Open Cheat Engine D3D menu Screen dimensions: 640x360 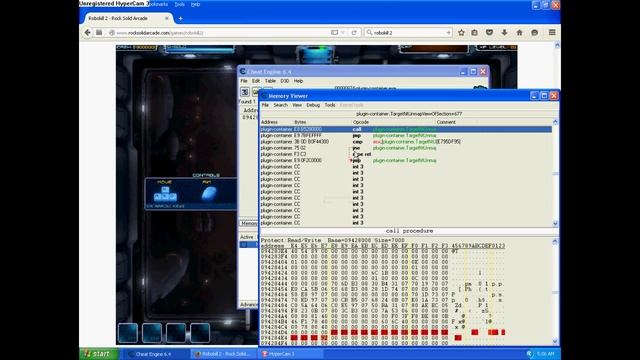284,81
